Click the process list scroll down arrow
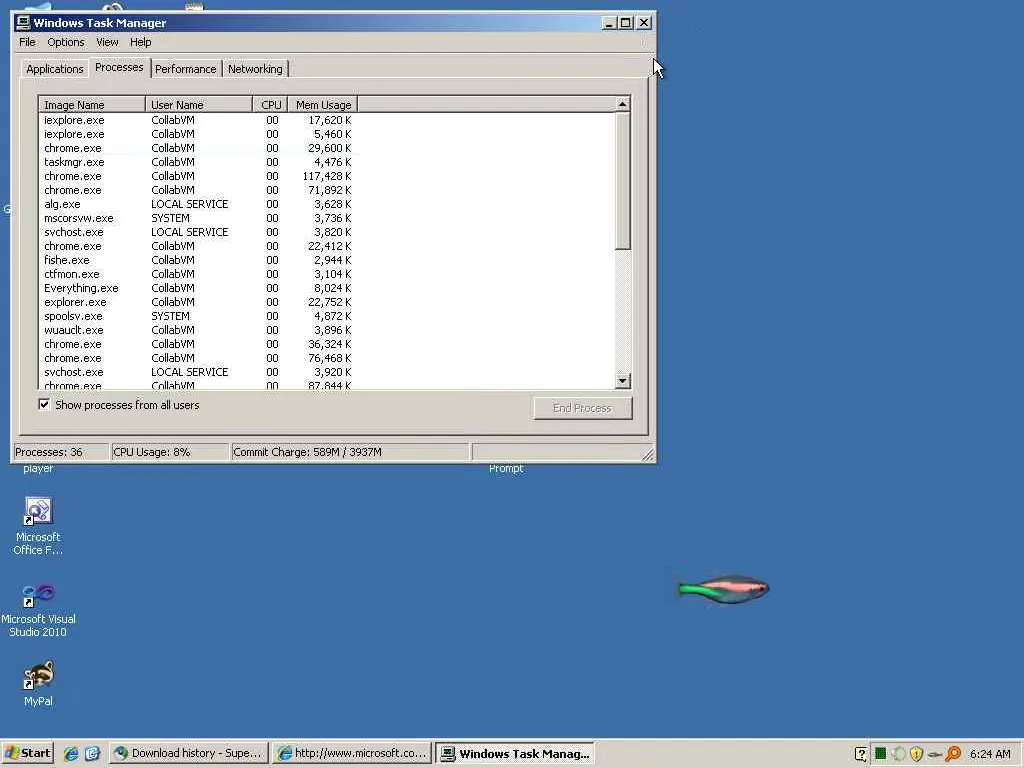Screen dimensions: 1024x768 click(622, 380)
